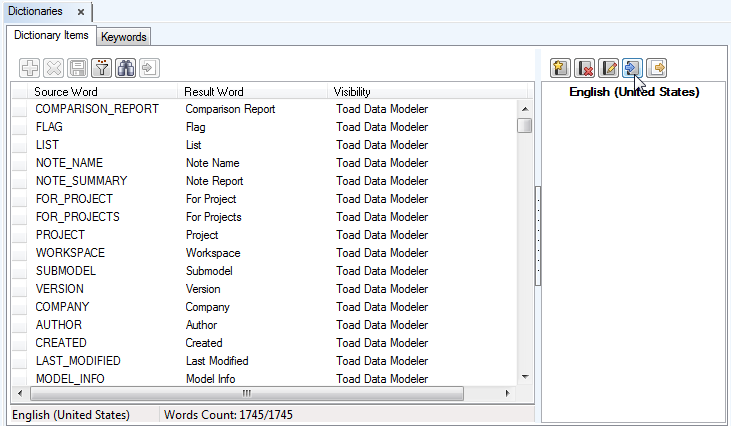731x426 pixels.
Task: Click the add item plus icon
Action: coord(31,68)
